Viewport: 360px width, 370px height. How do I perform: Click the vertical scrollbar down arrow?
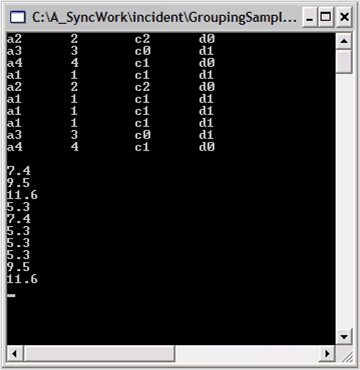click(344, 337)
